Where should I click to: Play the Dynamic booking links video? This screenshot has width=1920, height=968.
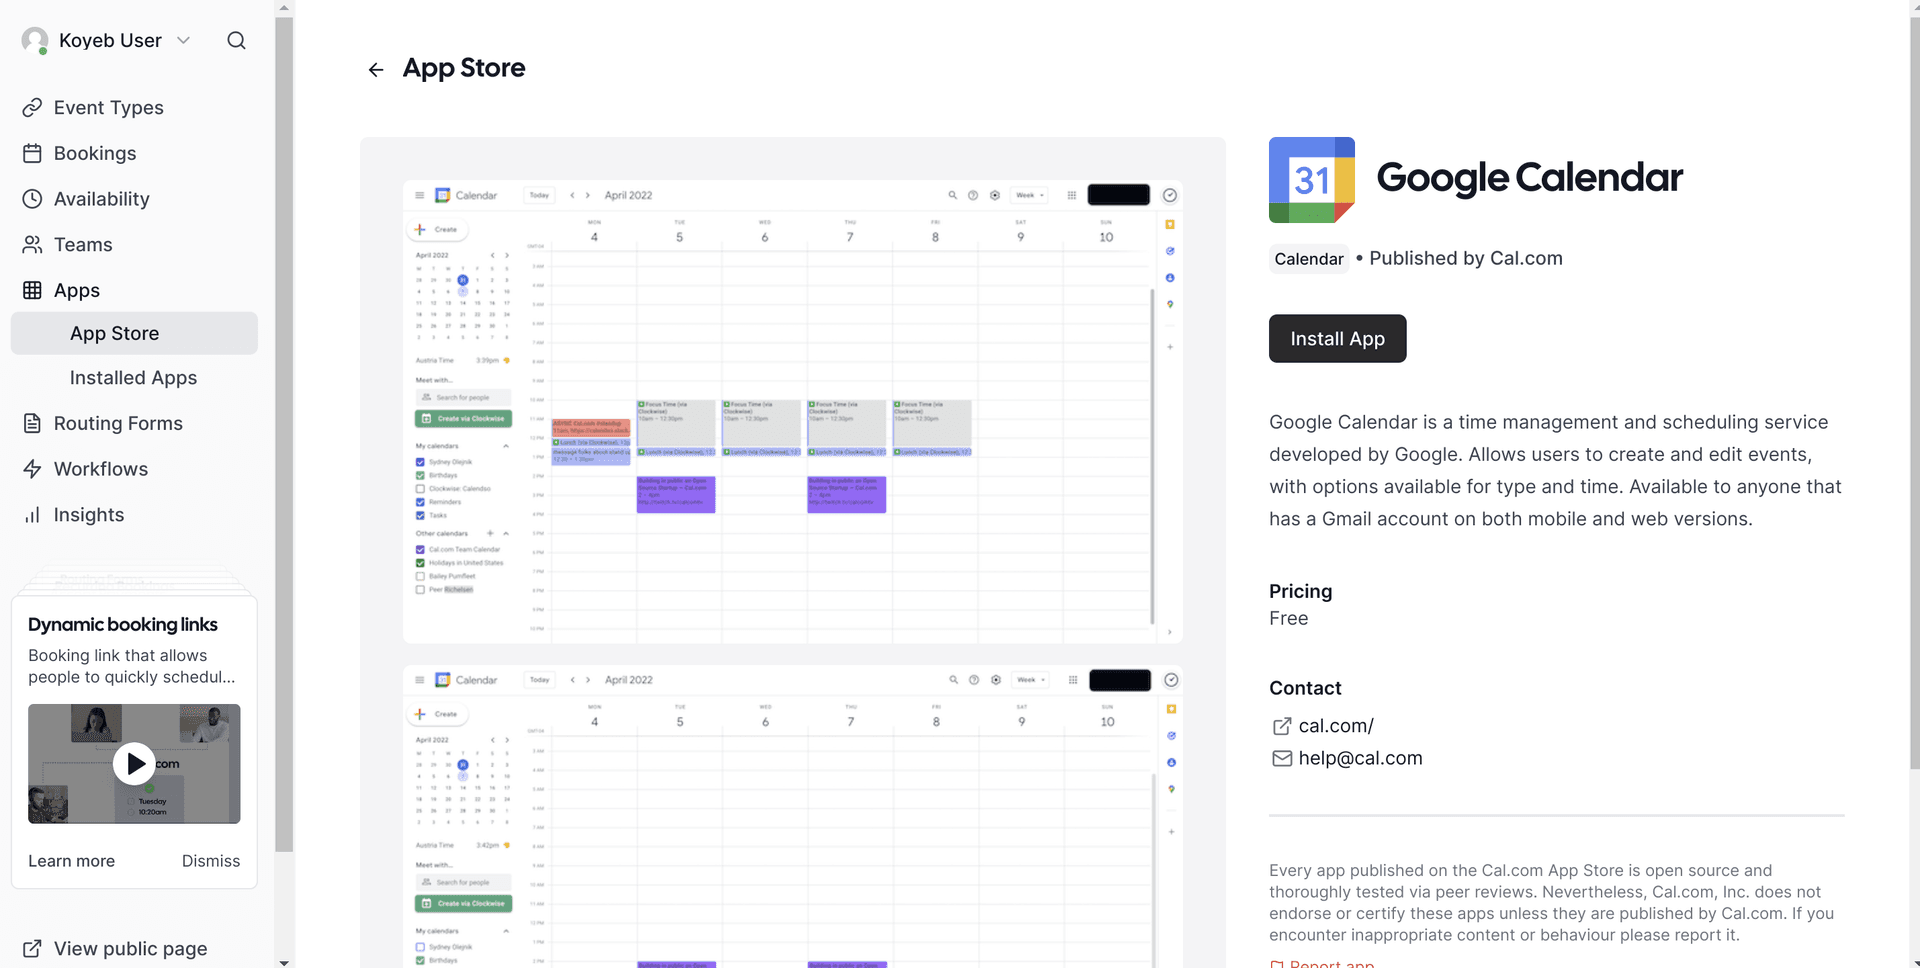134,764
